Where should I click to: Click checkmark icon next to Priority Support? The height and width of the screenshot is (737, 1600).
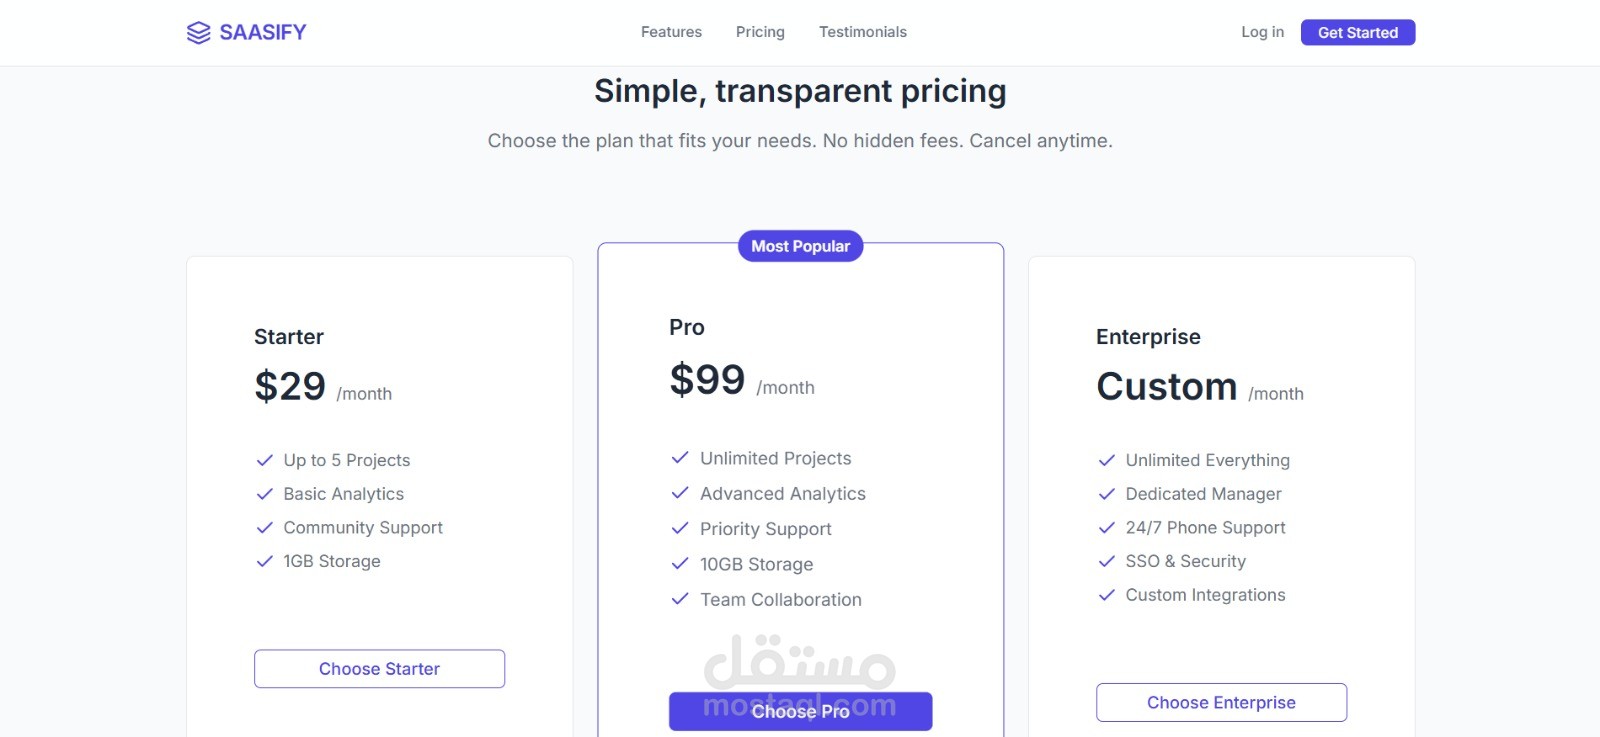(680, 528)
